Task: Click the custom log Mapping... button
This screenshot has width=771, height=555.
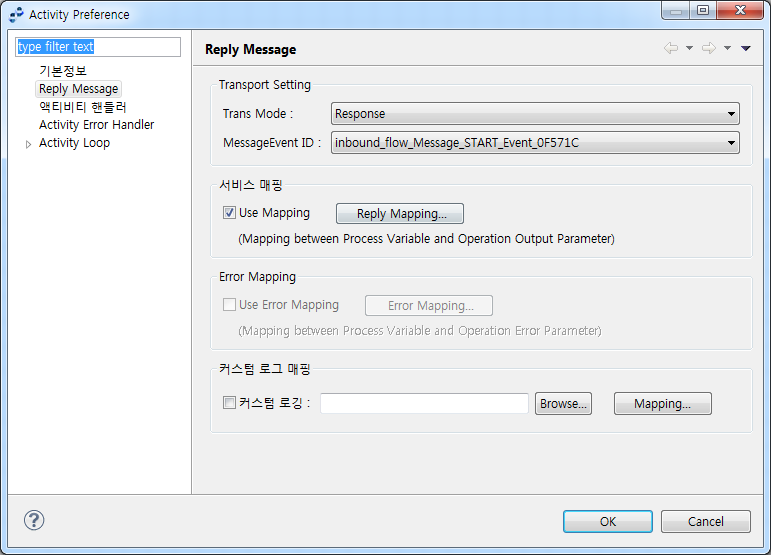Action: pos(662,404)
